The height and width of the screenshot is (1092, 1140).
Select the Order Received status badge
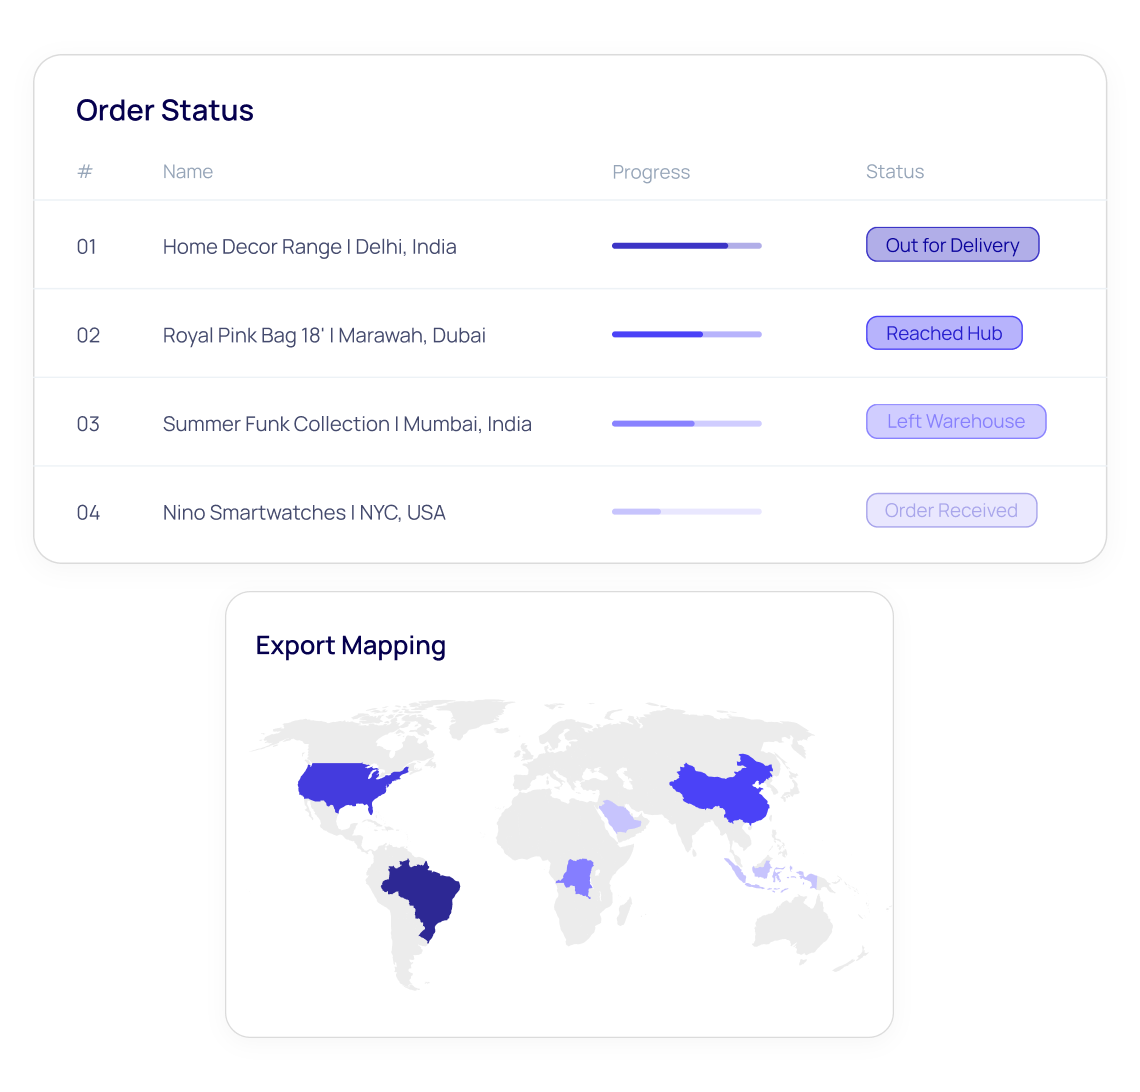[x=950, y=511]
